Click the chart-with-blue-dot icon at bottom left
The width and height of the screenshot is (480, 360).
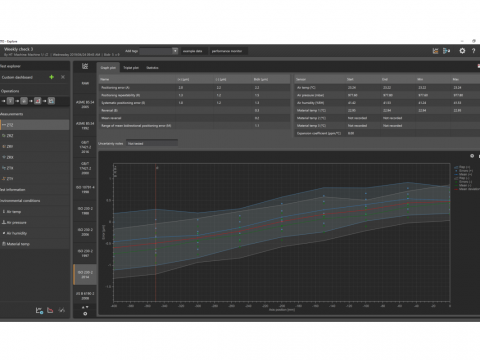[x=39, y=310]
